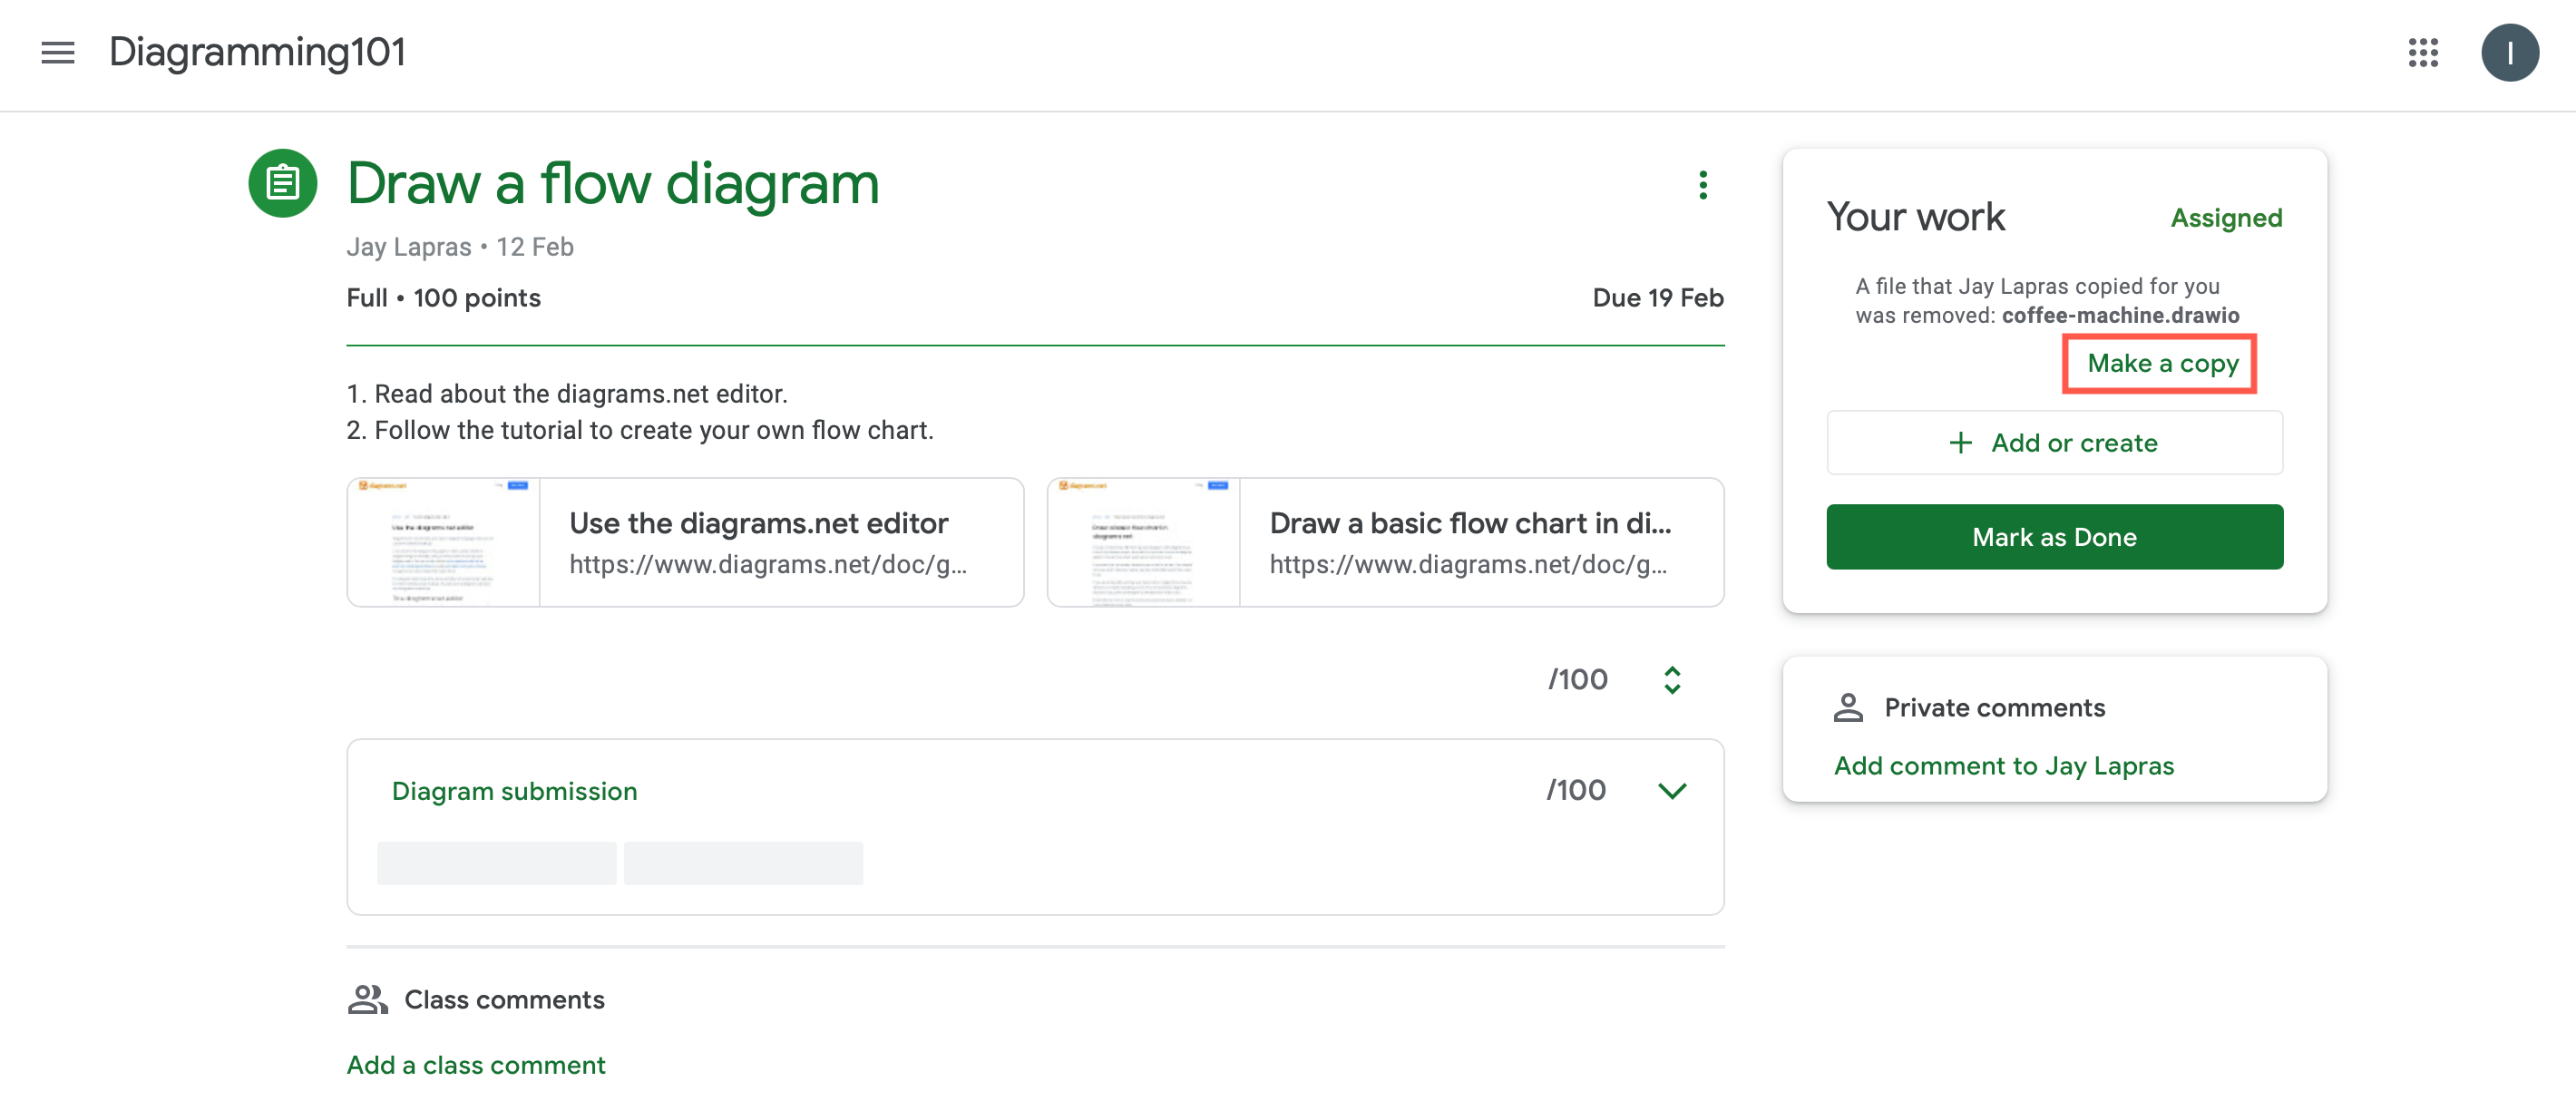Expand the Diagram submission section

514,790
